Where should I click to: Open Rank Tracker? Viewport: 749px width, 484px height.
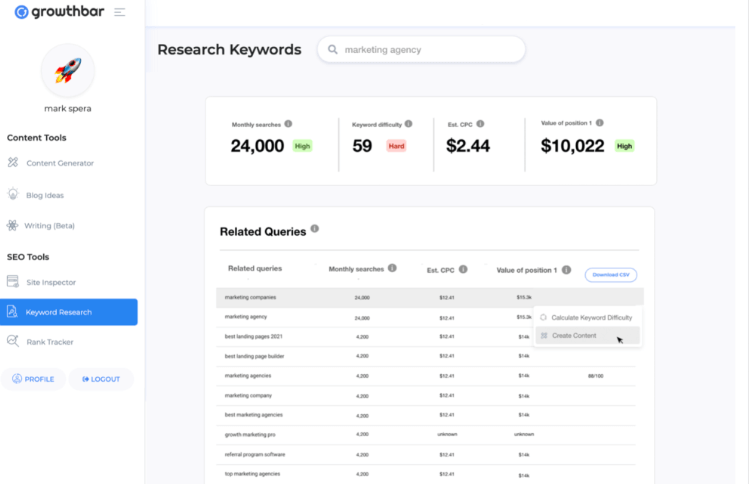[x=50, y=342]
